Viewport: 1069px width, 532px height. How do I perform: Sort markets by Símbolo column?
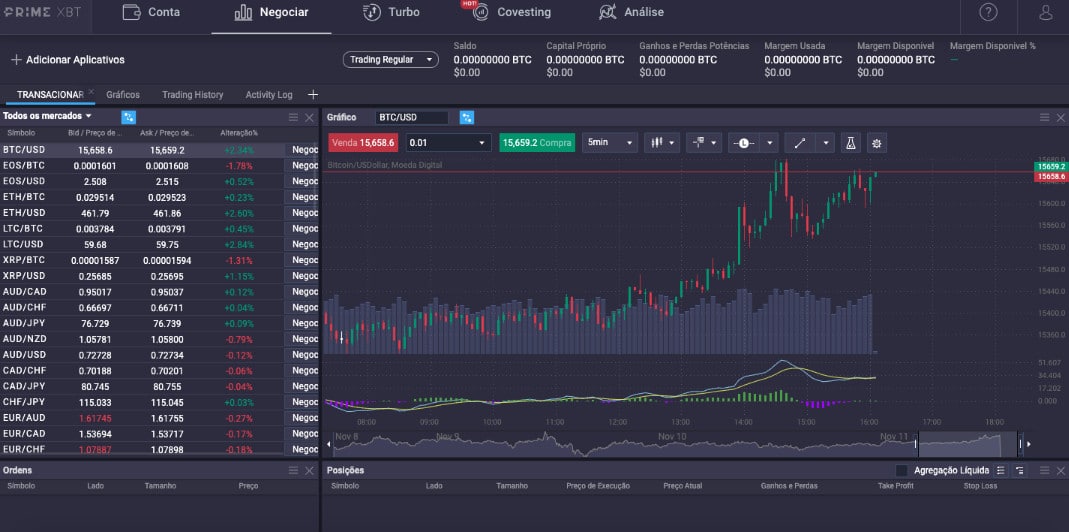pyautogui.click(x=21, y=133)
